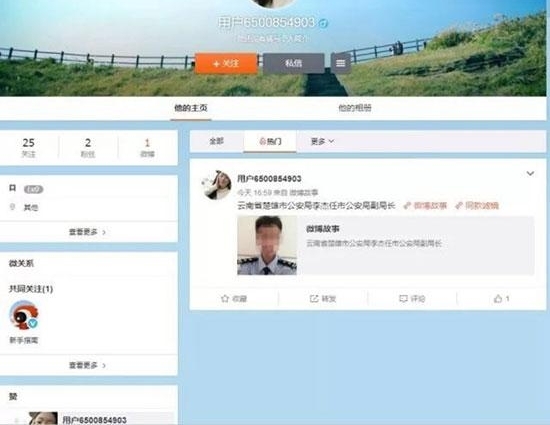Click 查看更多 under the profile info
Image resolution: width=550 pixels, height=425 pixels.
pos(87,232)
